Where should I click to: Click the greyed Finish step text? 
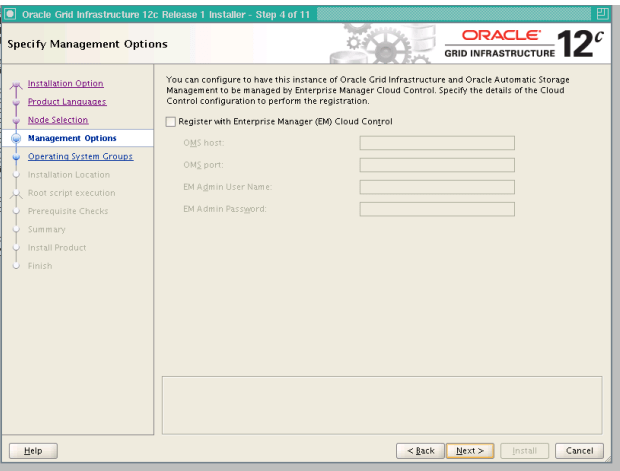coord(40,265)
